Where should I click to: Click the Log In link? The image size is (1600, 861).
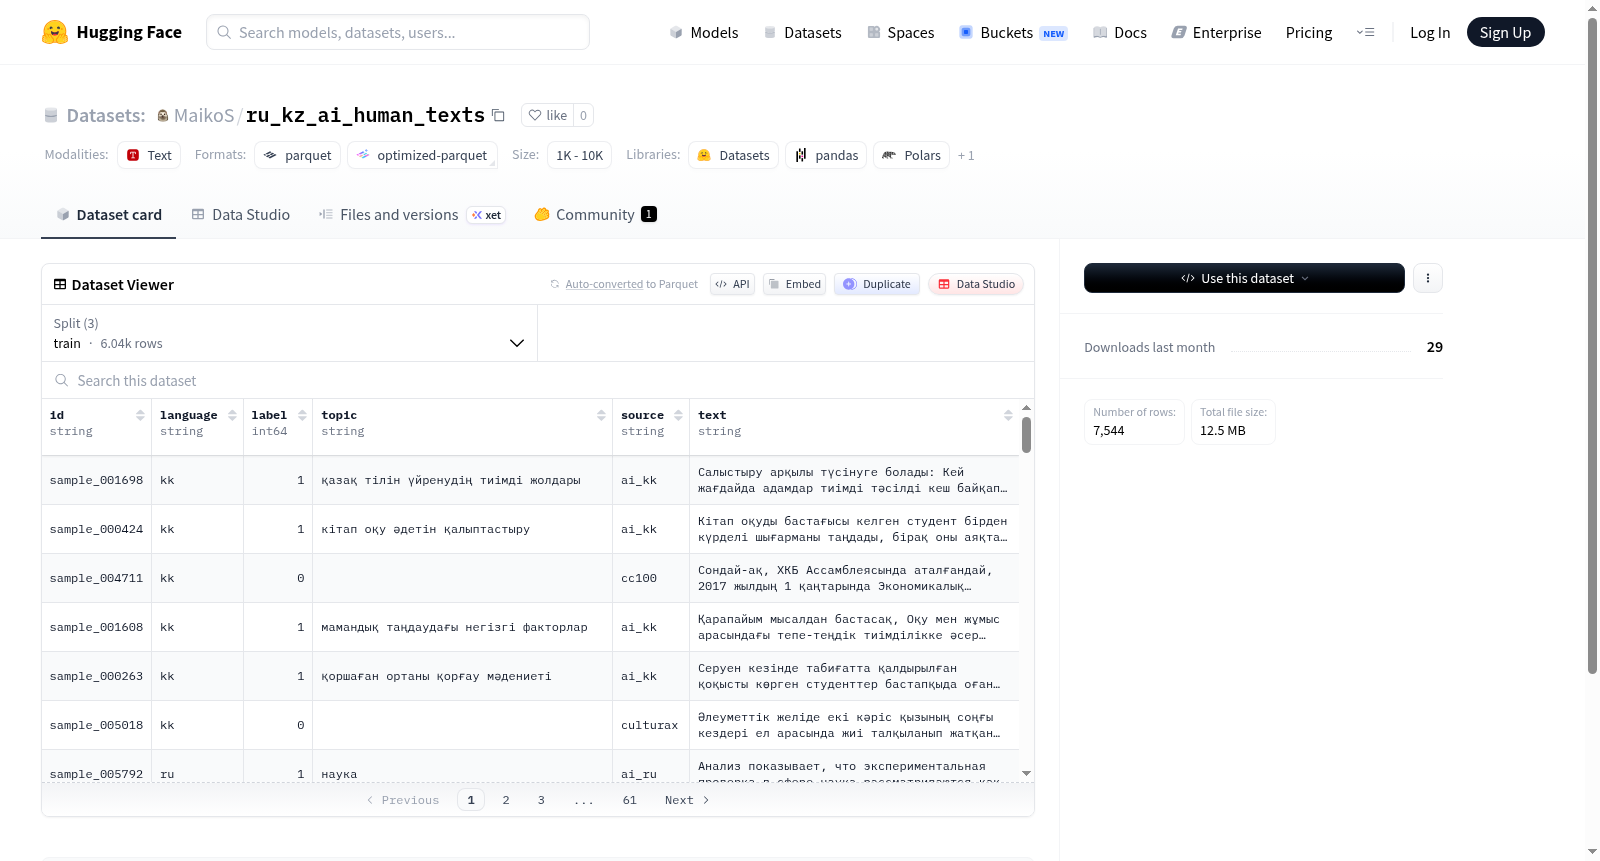tap(1430, 32)
